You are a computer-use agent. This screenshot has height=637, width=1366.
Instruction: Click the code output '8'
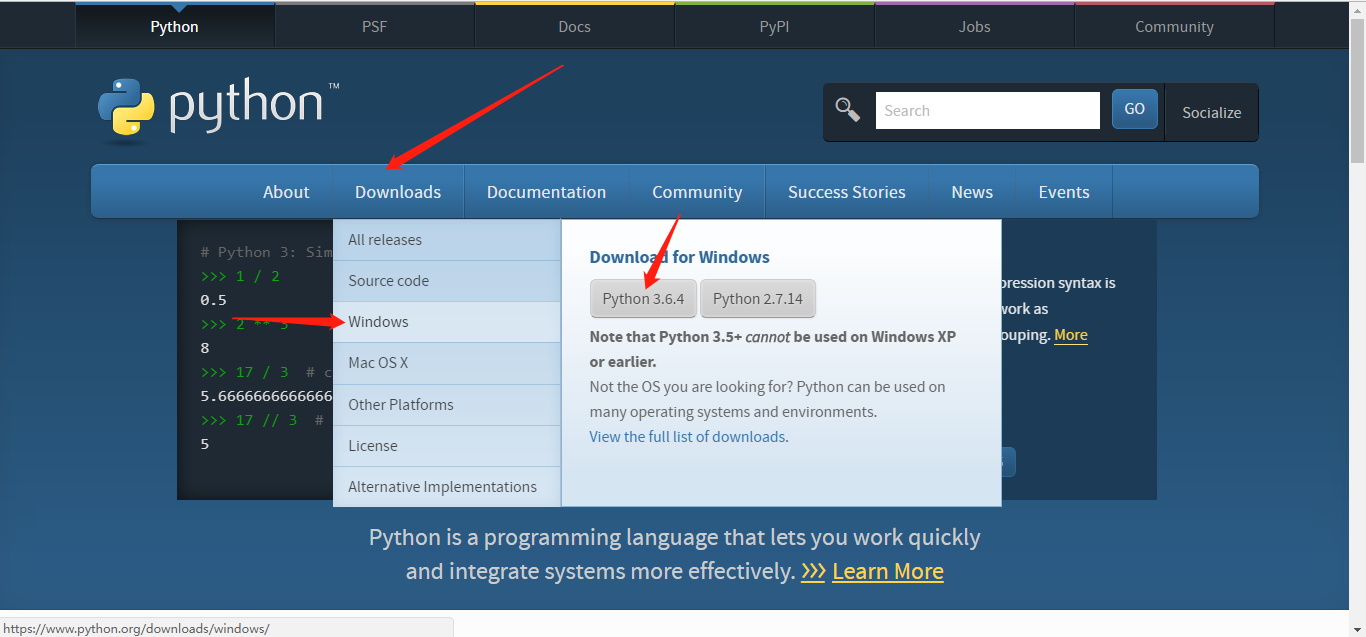click(x=205, y=348)
